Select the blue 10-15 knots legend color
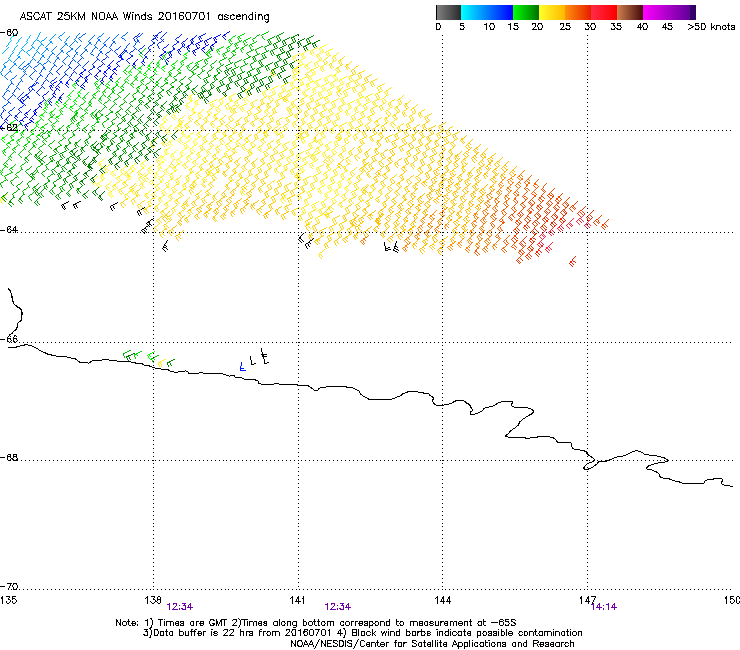Viewport: 740px width, 650px height. pyautogui.click(x=500, y=12)
